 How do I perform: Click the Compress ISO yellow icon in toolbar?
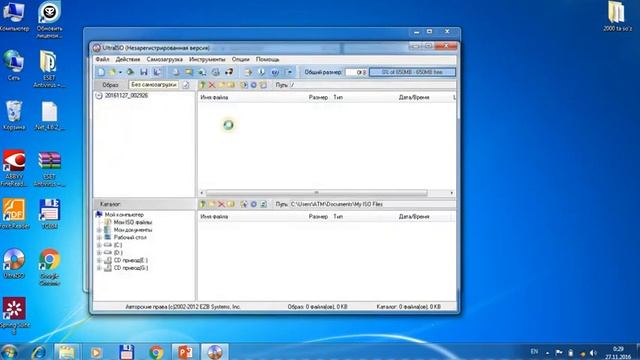189,72
